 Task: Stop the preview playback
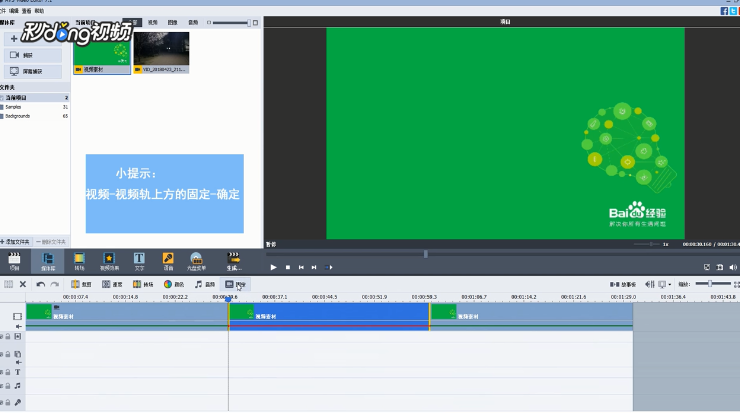[288, 267]
